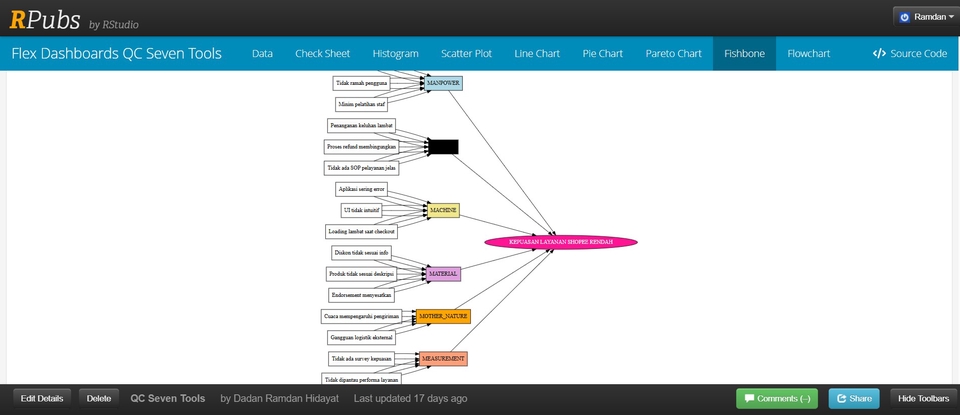Switch to the Flowchart tab

(x=809, y=53)
